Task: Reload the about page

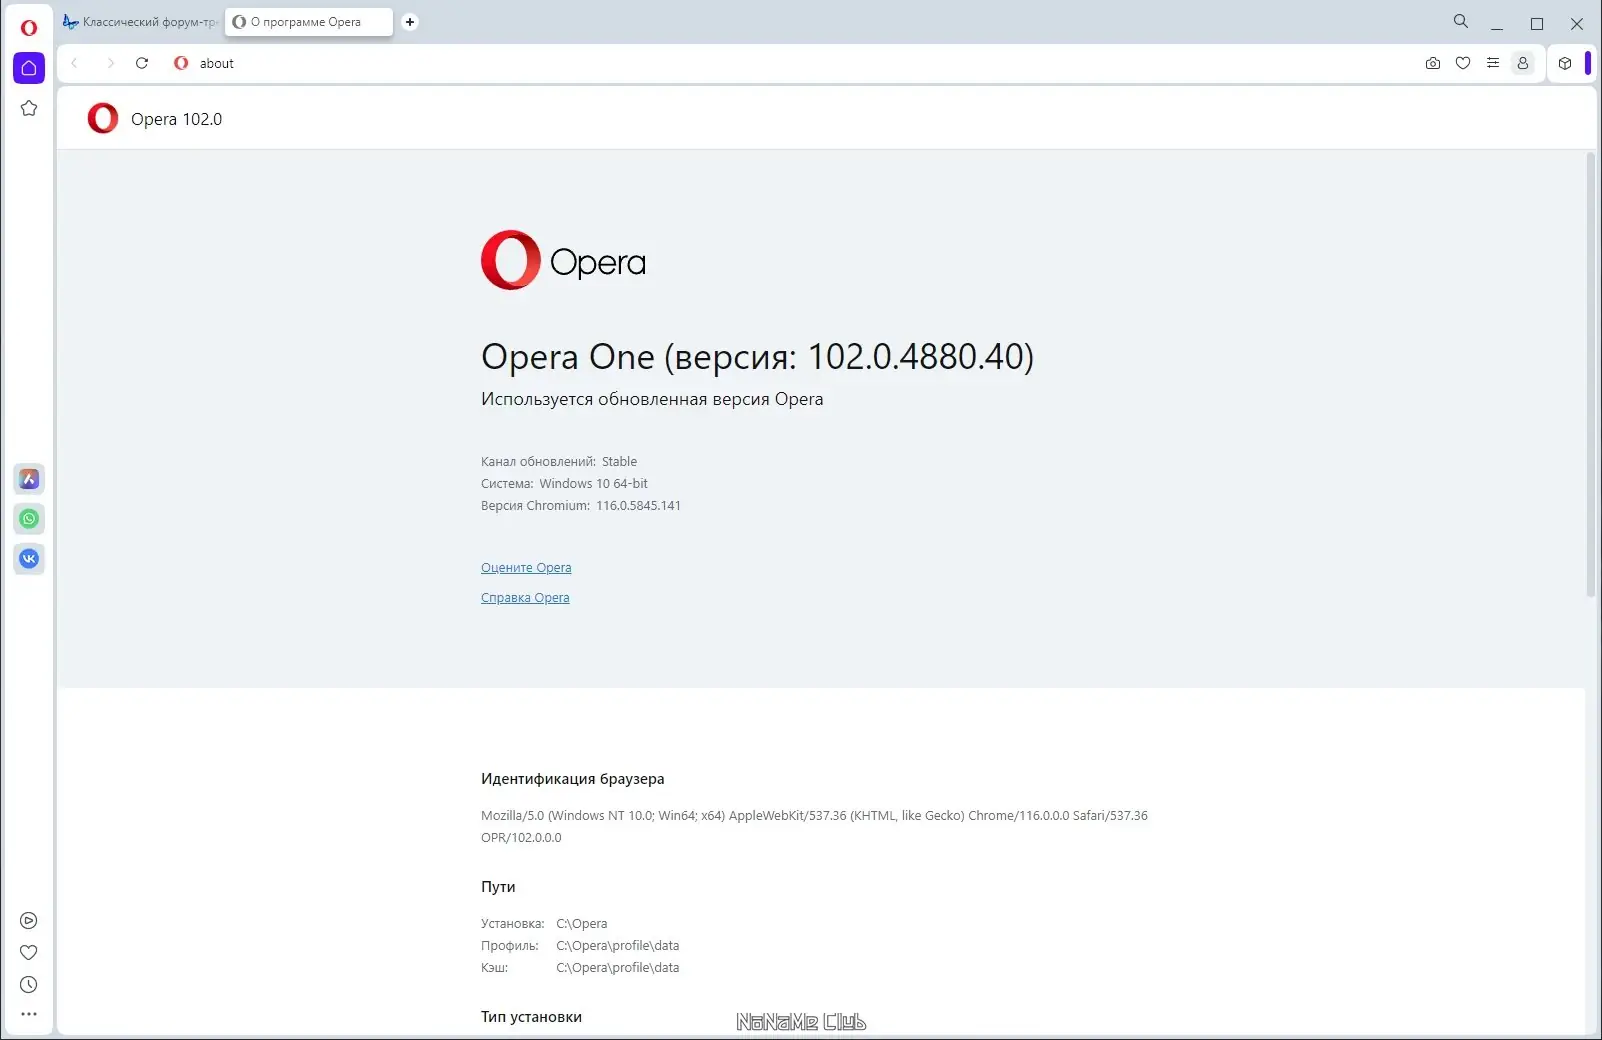Action: coord(142,63)
